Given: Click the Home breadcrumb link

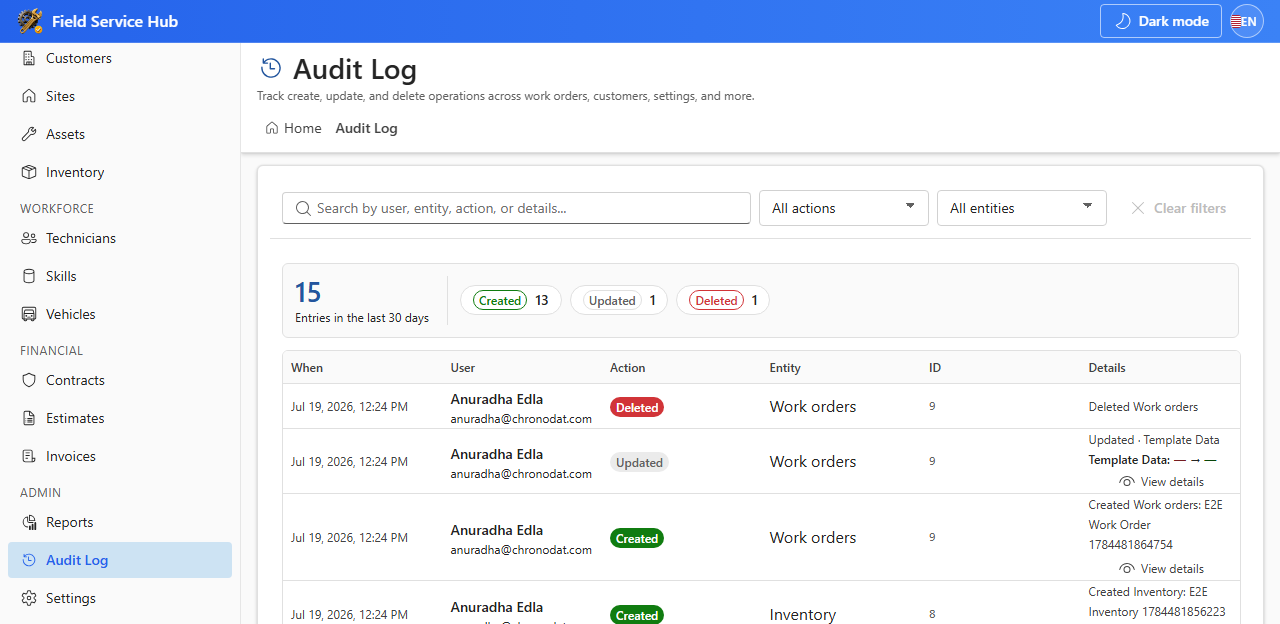Looking at the screenshot, I should tap(294, 128).
